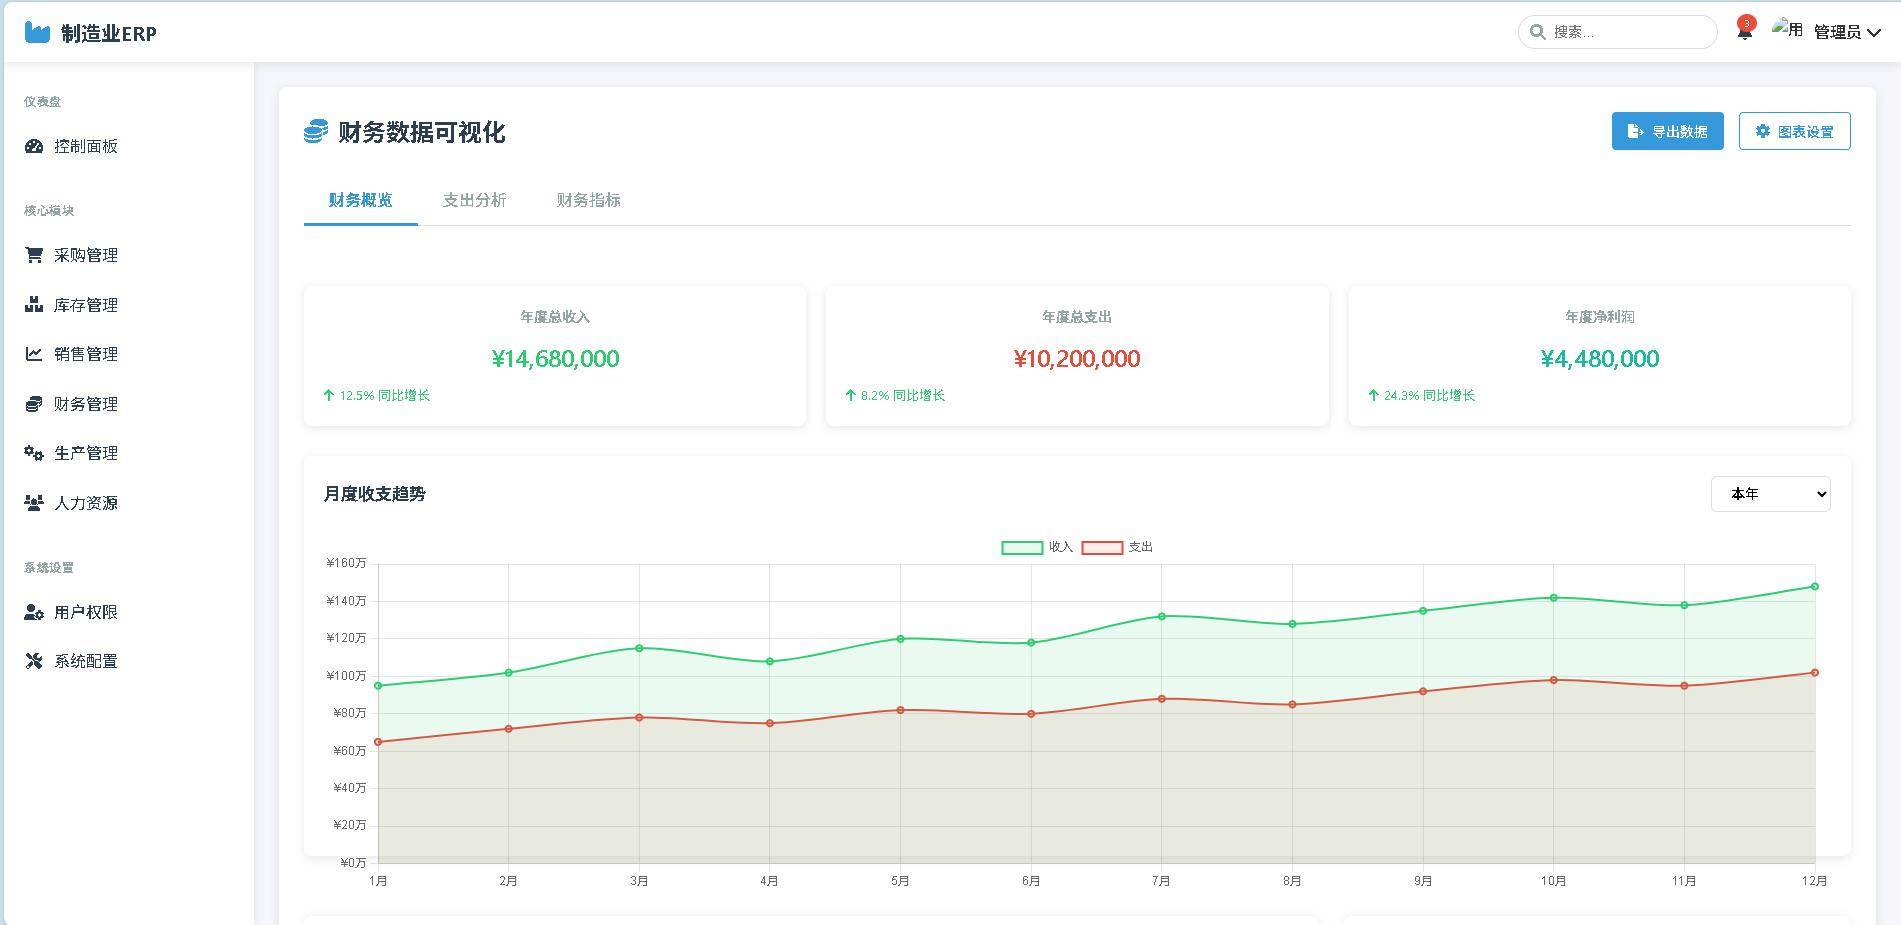
Task: Expand the 管理员 user menu
Action: pos(1846,32)
